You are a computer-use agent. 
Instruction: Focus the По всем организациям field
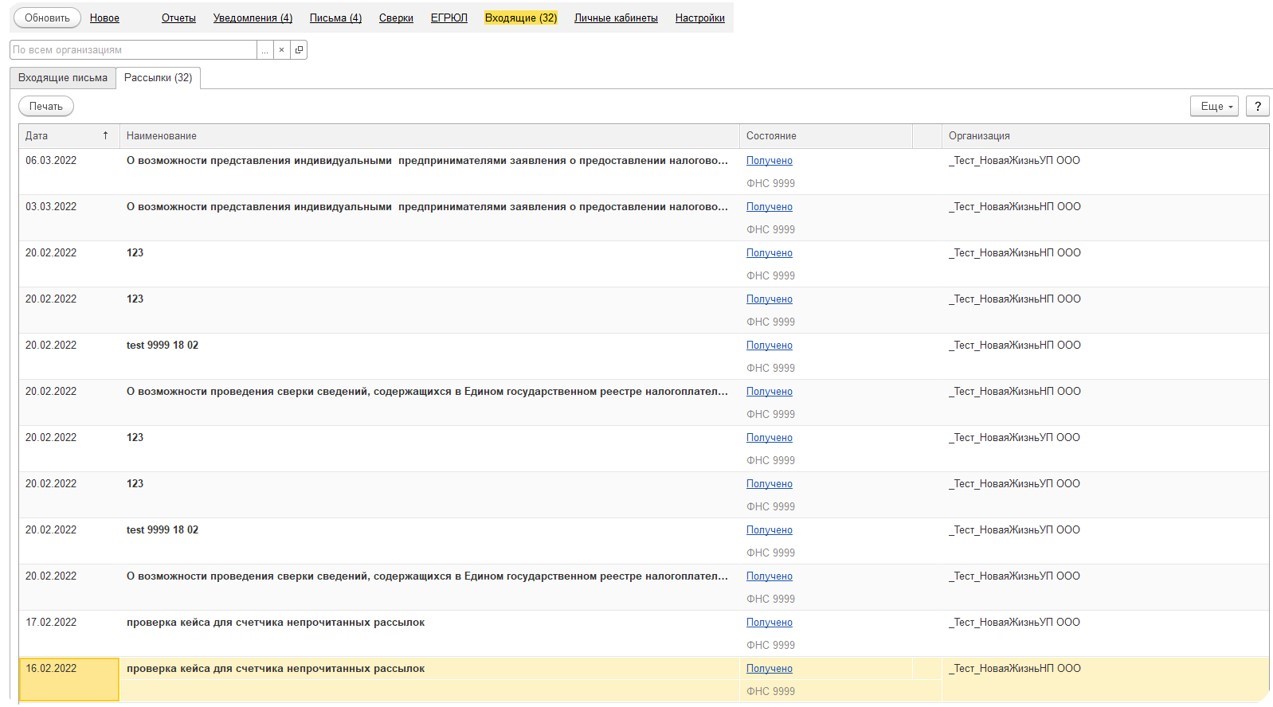[133, 50]
